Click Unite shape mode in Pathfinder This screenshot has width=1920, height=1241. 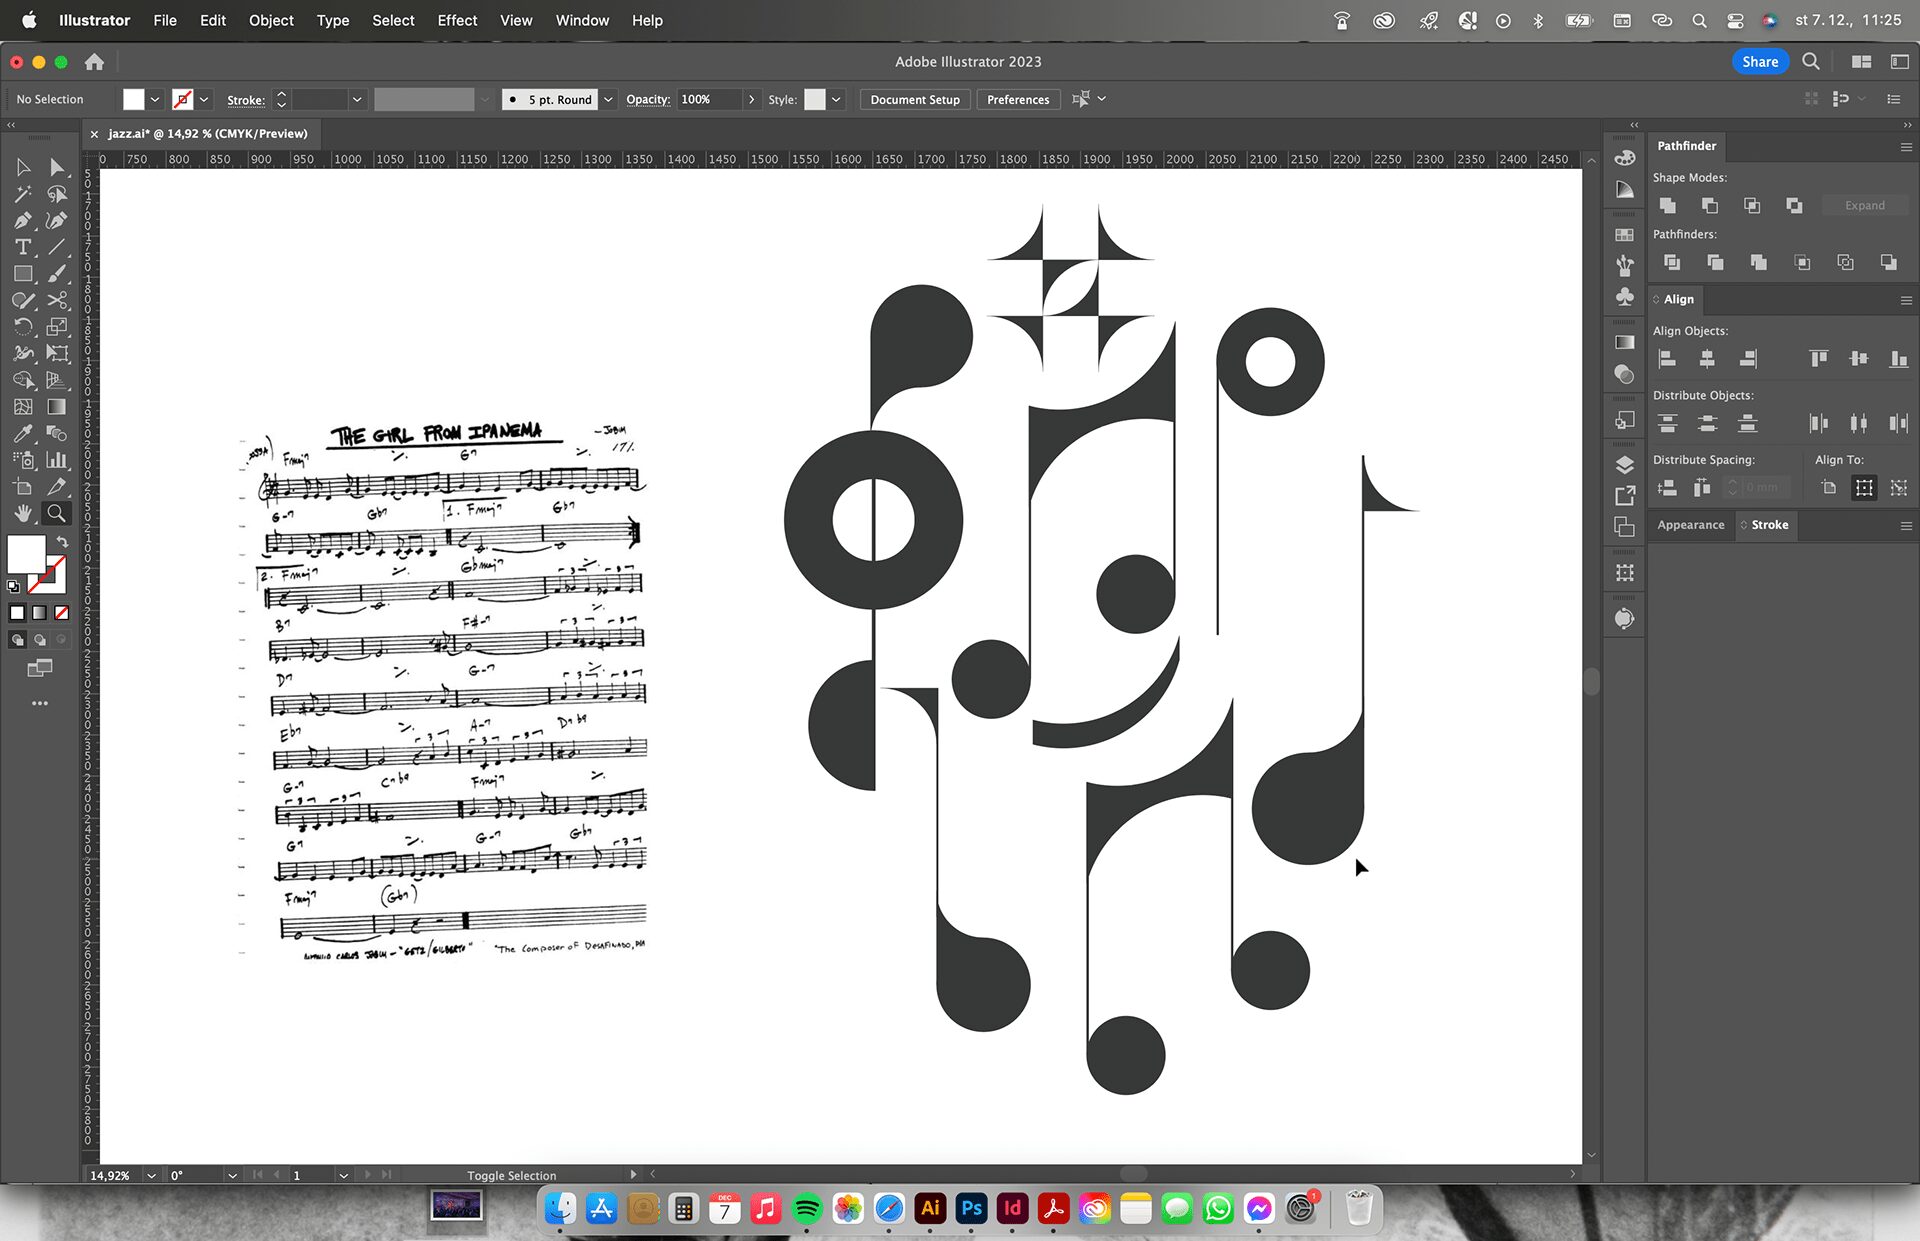click(1667, 205)
